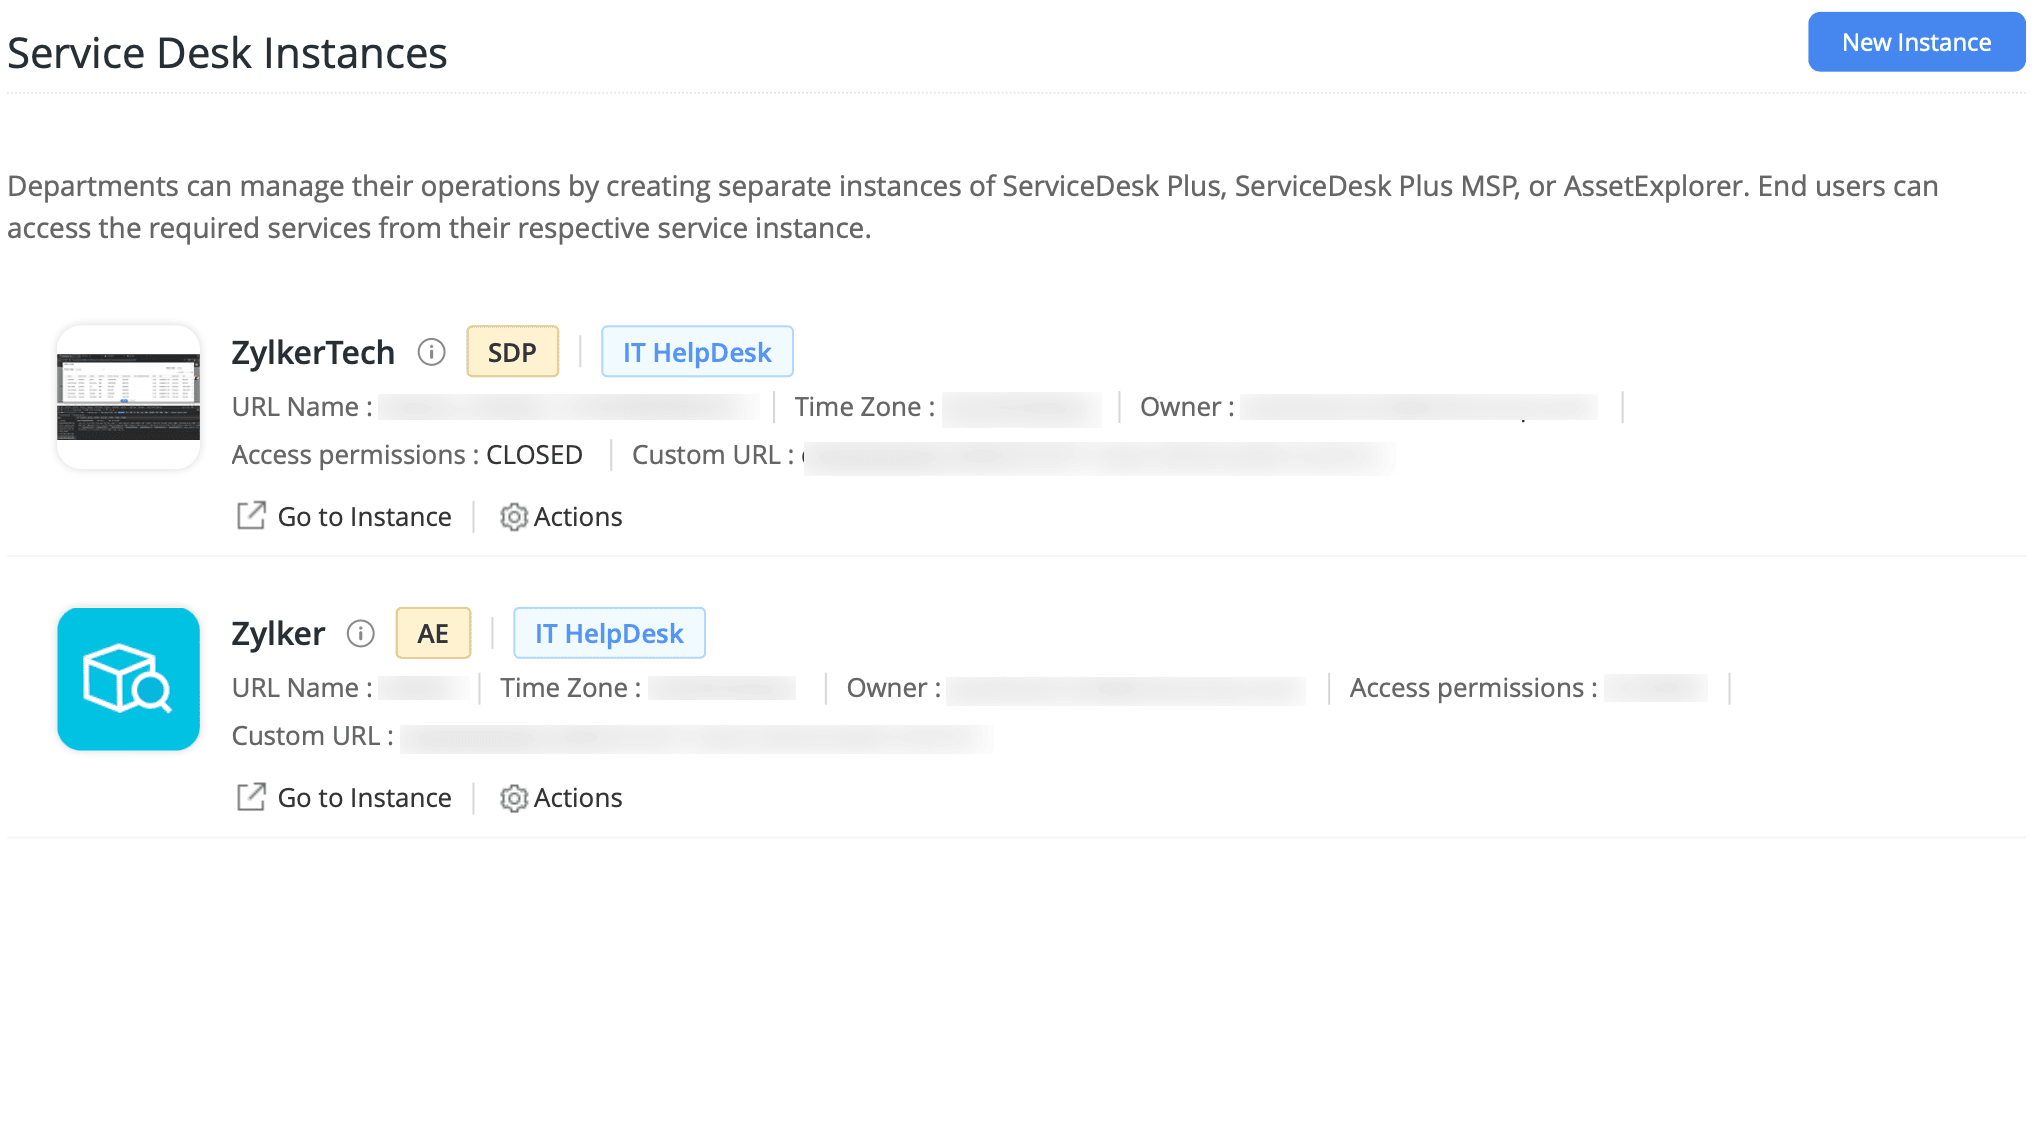Click the ZylkerTech Custom URL value

click(x=1100, y=457)
